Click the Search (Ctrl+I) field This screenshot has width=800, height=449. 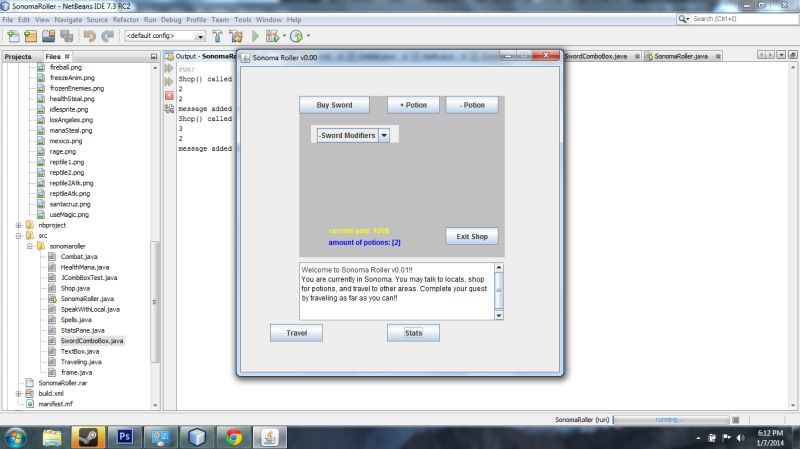coord(743,19)
